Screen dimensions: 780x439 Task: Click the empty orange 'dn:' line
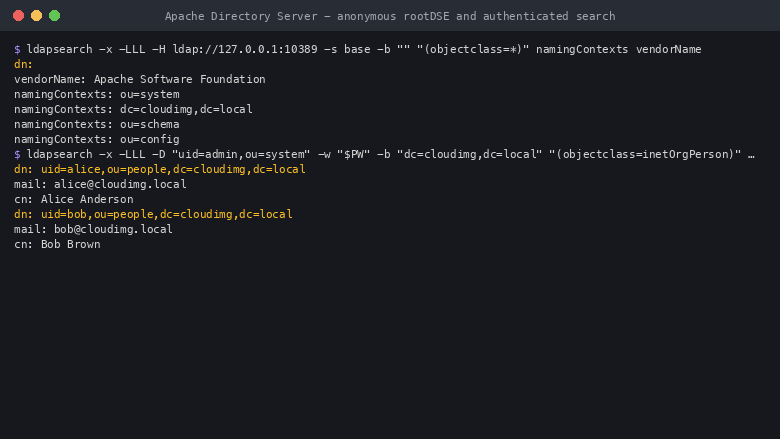[23, 64]
